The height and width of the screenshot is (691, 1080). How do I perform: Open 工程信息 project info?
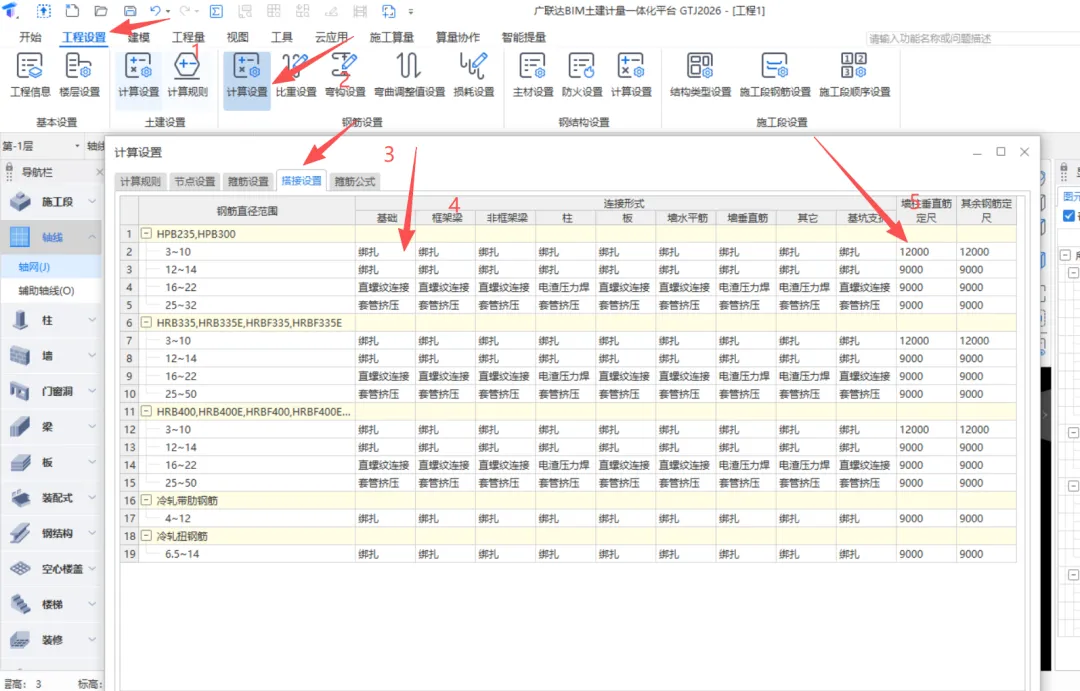tap(30, 75)
